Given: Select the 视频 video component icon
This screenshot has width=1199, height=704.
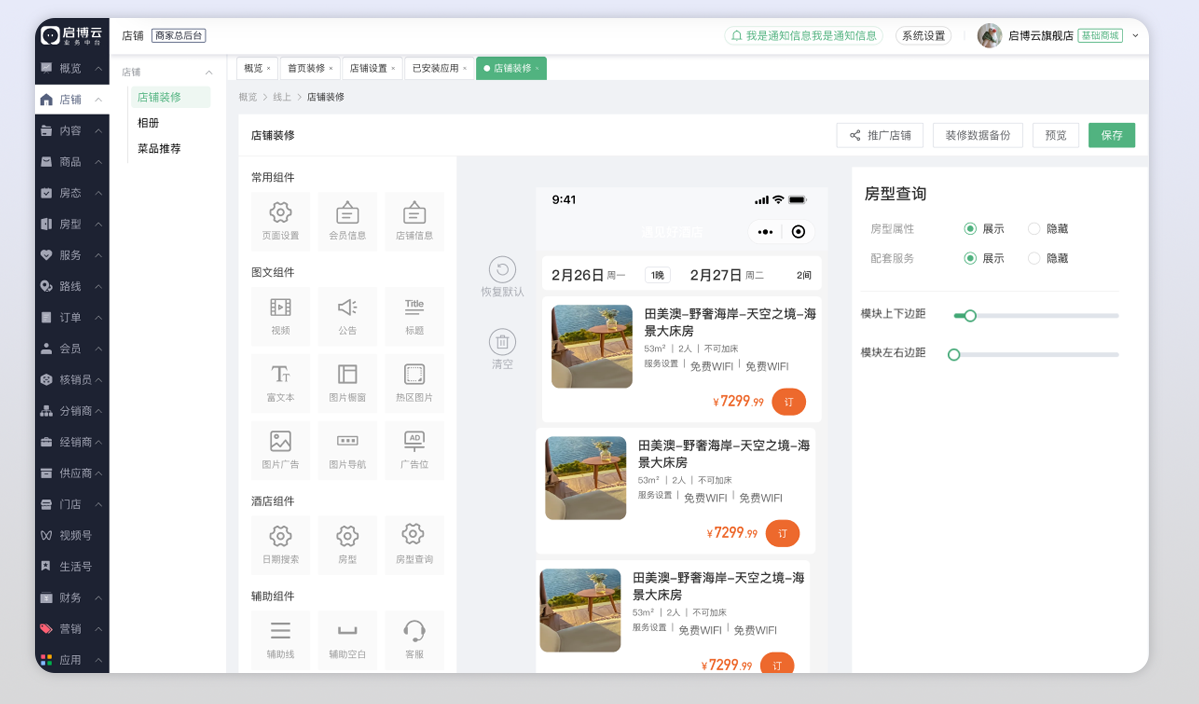Looking at the screenshot, I should pyautogui.click(x=280, y=308).
